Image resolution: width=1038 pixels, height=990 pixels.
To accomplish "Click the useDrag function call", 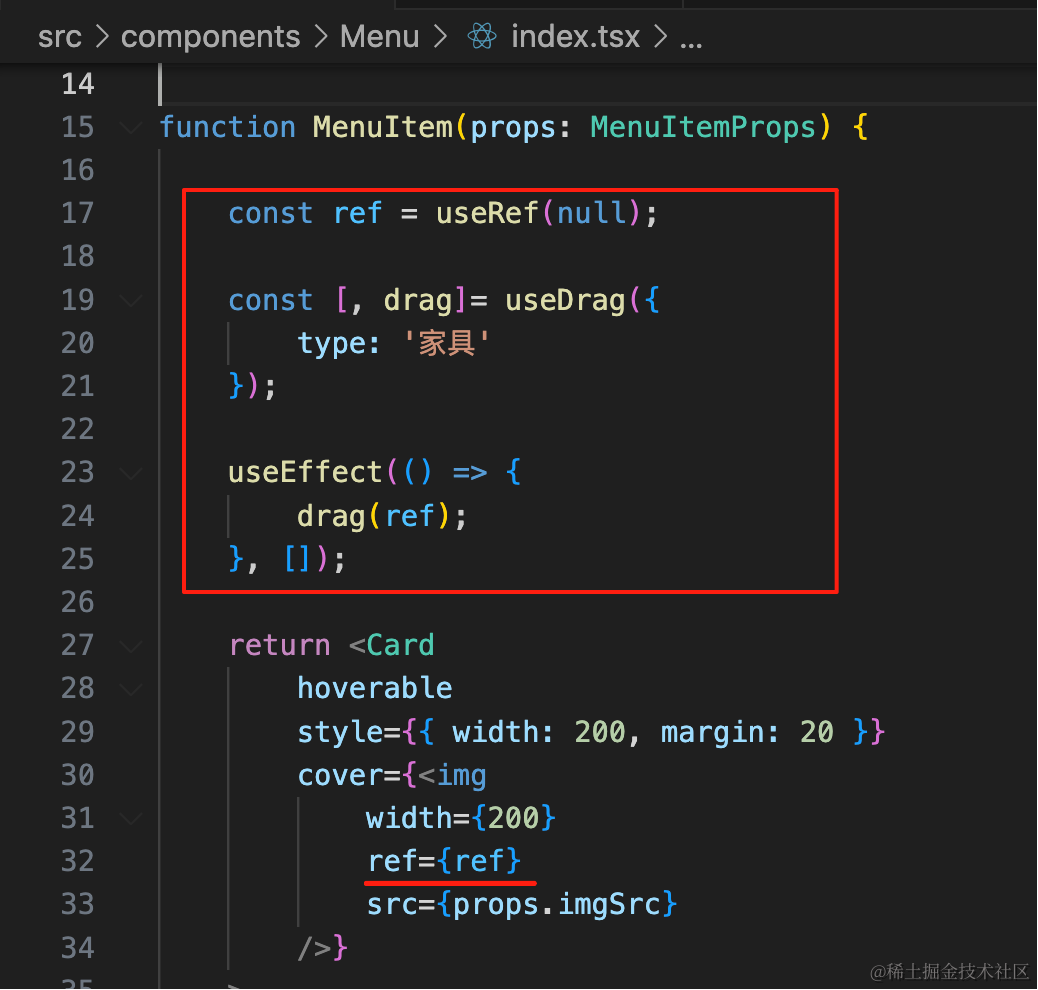I will (565, 301).
